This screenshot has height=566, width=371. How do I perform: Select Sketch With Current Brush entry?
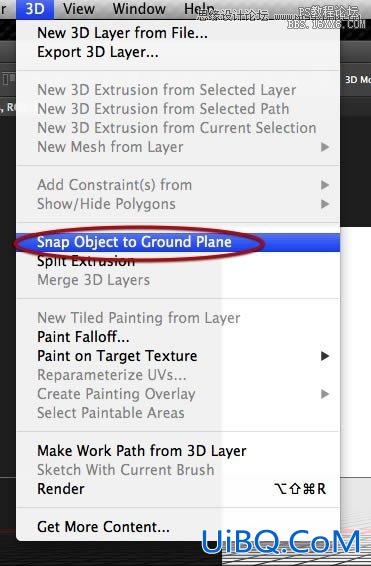click(178, 470)
